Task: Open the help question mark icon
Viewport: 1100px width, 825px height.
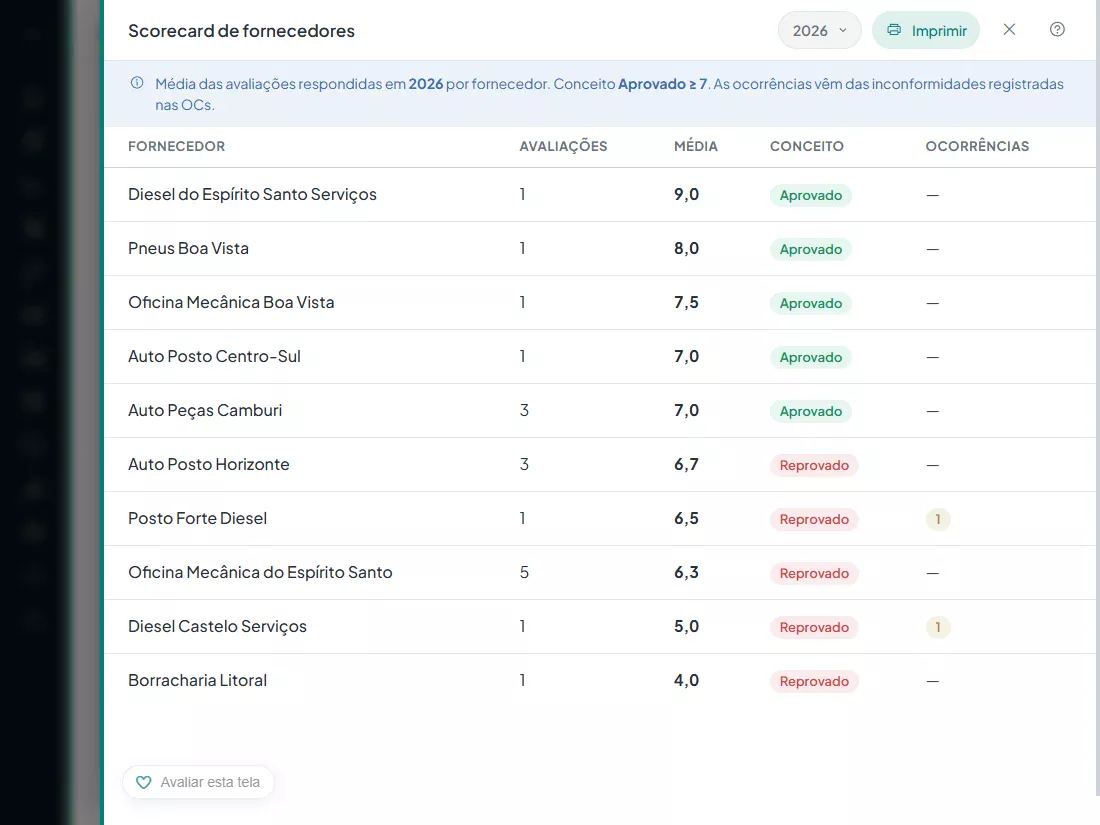Action: click(1057, 29)
